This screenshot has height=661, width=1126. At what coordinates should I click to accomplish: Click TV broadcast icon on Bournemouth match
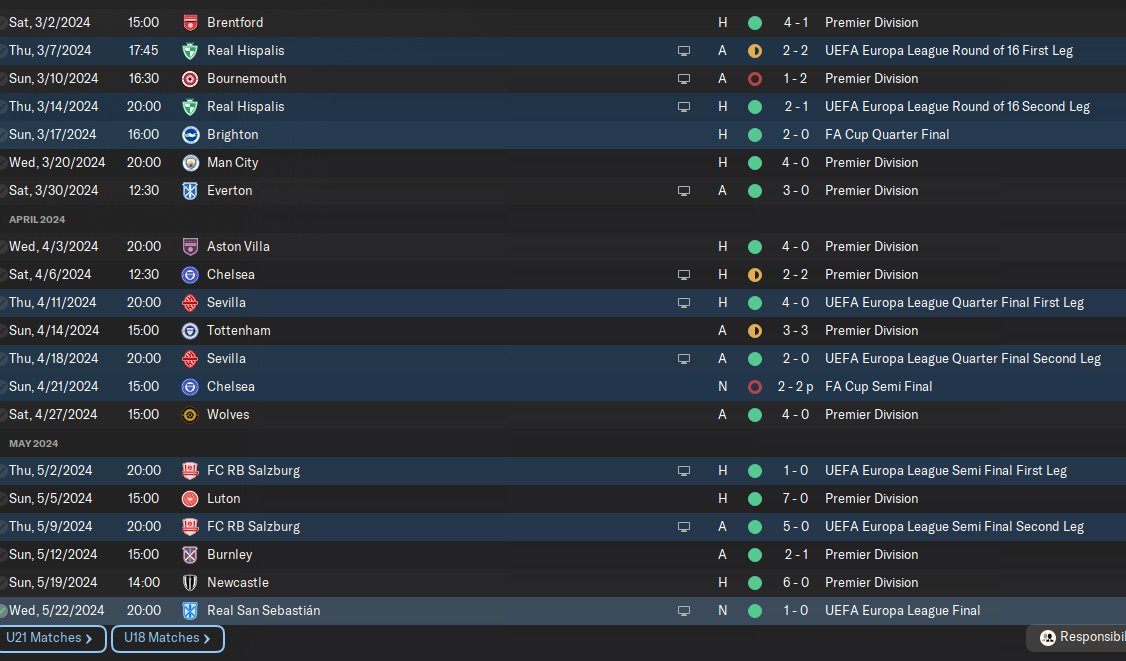(684, 78)
